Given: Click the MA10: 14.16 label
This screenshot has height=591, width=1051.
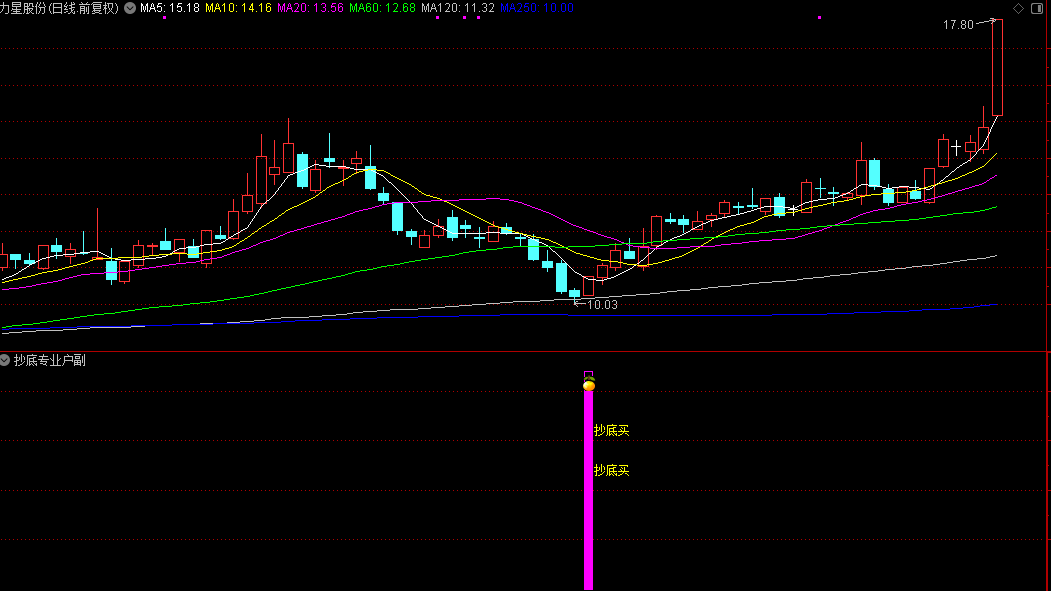Looking at the screenshot, I should tap(238, 8).
